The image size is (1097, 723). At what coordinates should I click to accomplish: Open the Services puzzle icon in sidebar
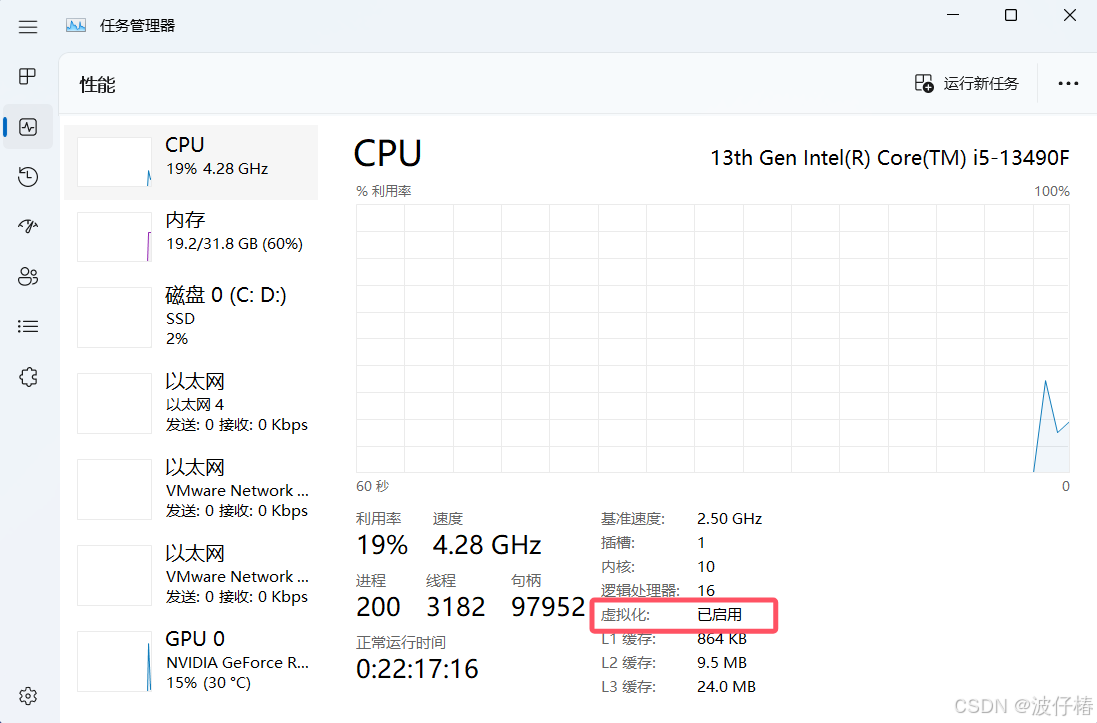click(x=28, y=377)
